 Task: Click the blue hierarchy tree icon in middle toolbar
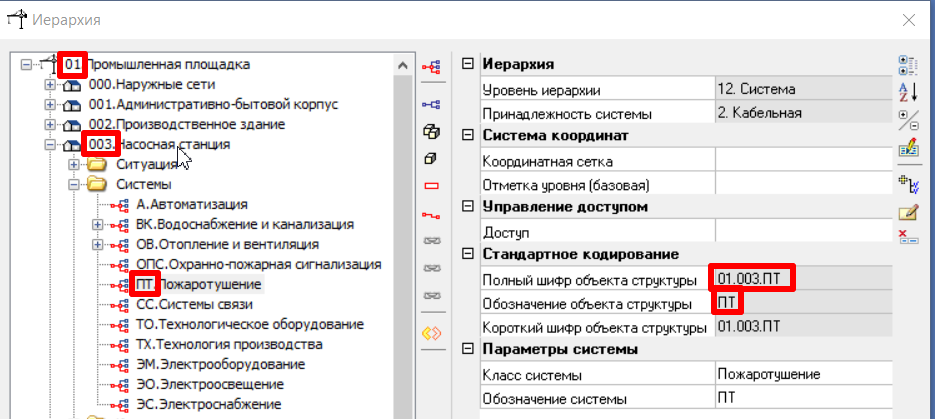pos(432,103)
